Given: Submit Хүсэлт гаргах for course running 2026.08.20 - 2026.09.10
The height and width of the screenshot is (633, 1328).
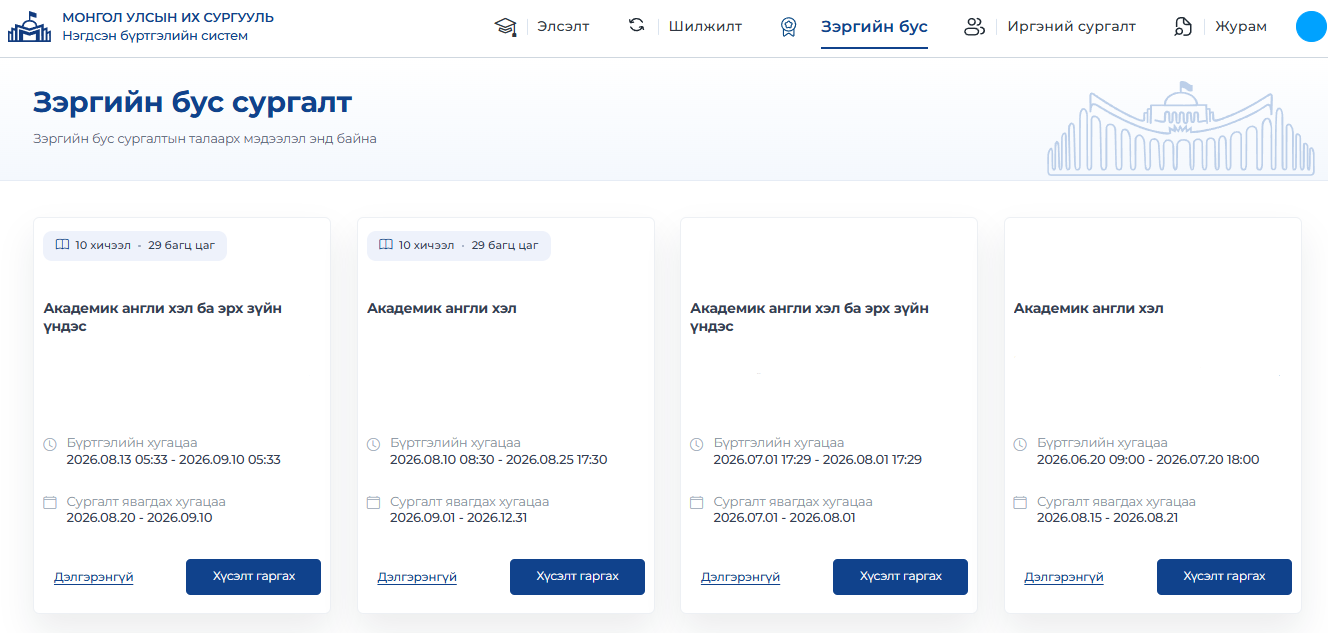Looking at the screenshot, I should pos(254,577).
